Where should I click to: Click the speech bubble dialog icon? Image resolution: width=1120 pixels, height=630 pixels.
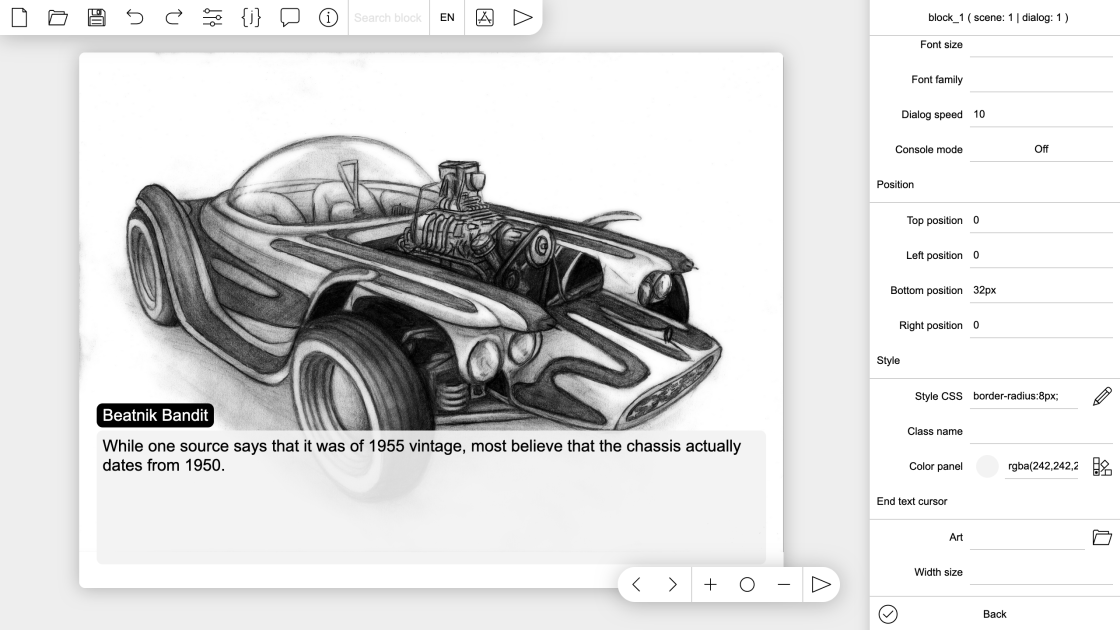coord(289,17)
